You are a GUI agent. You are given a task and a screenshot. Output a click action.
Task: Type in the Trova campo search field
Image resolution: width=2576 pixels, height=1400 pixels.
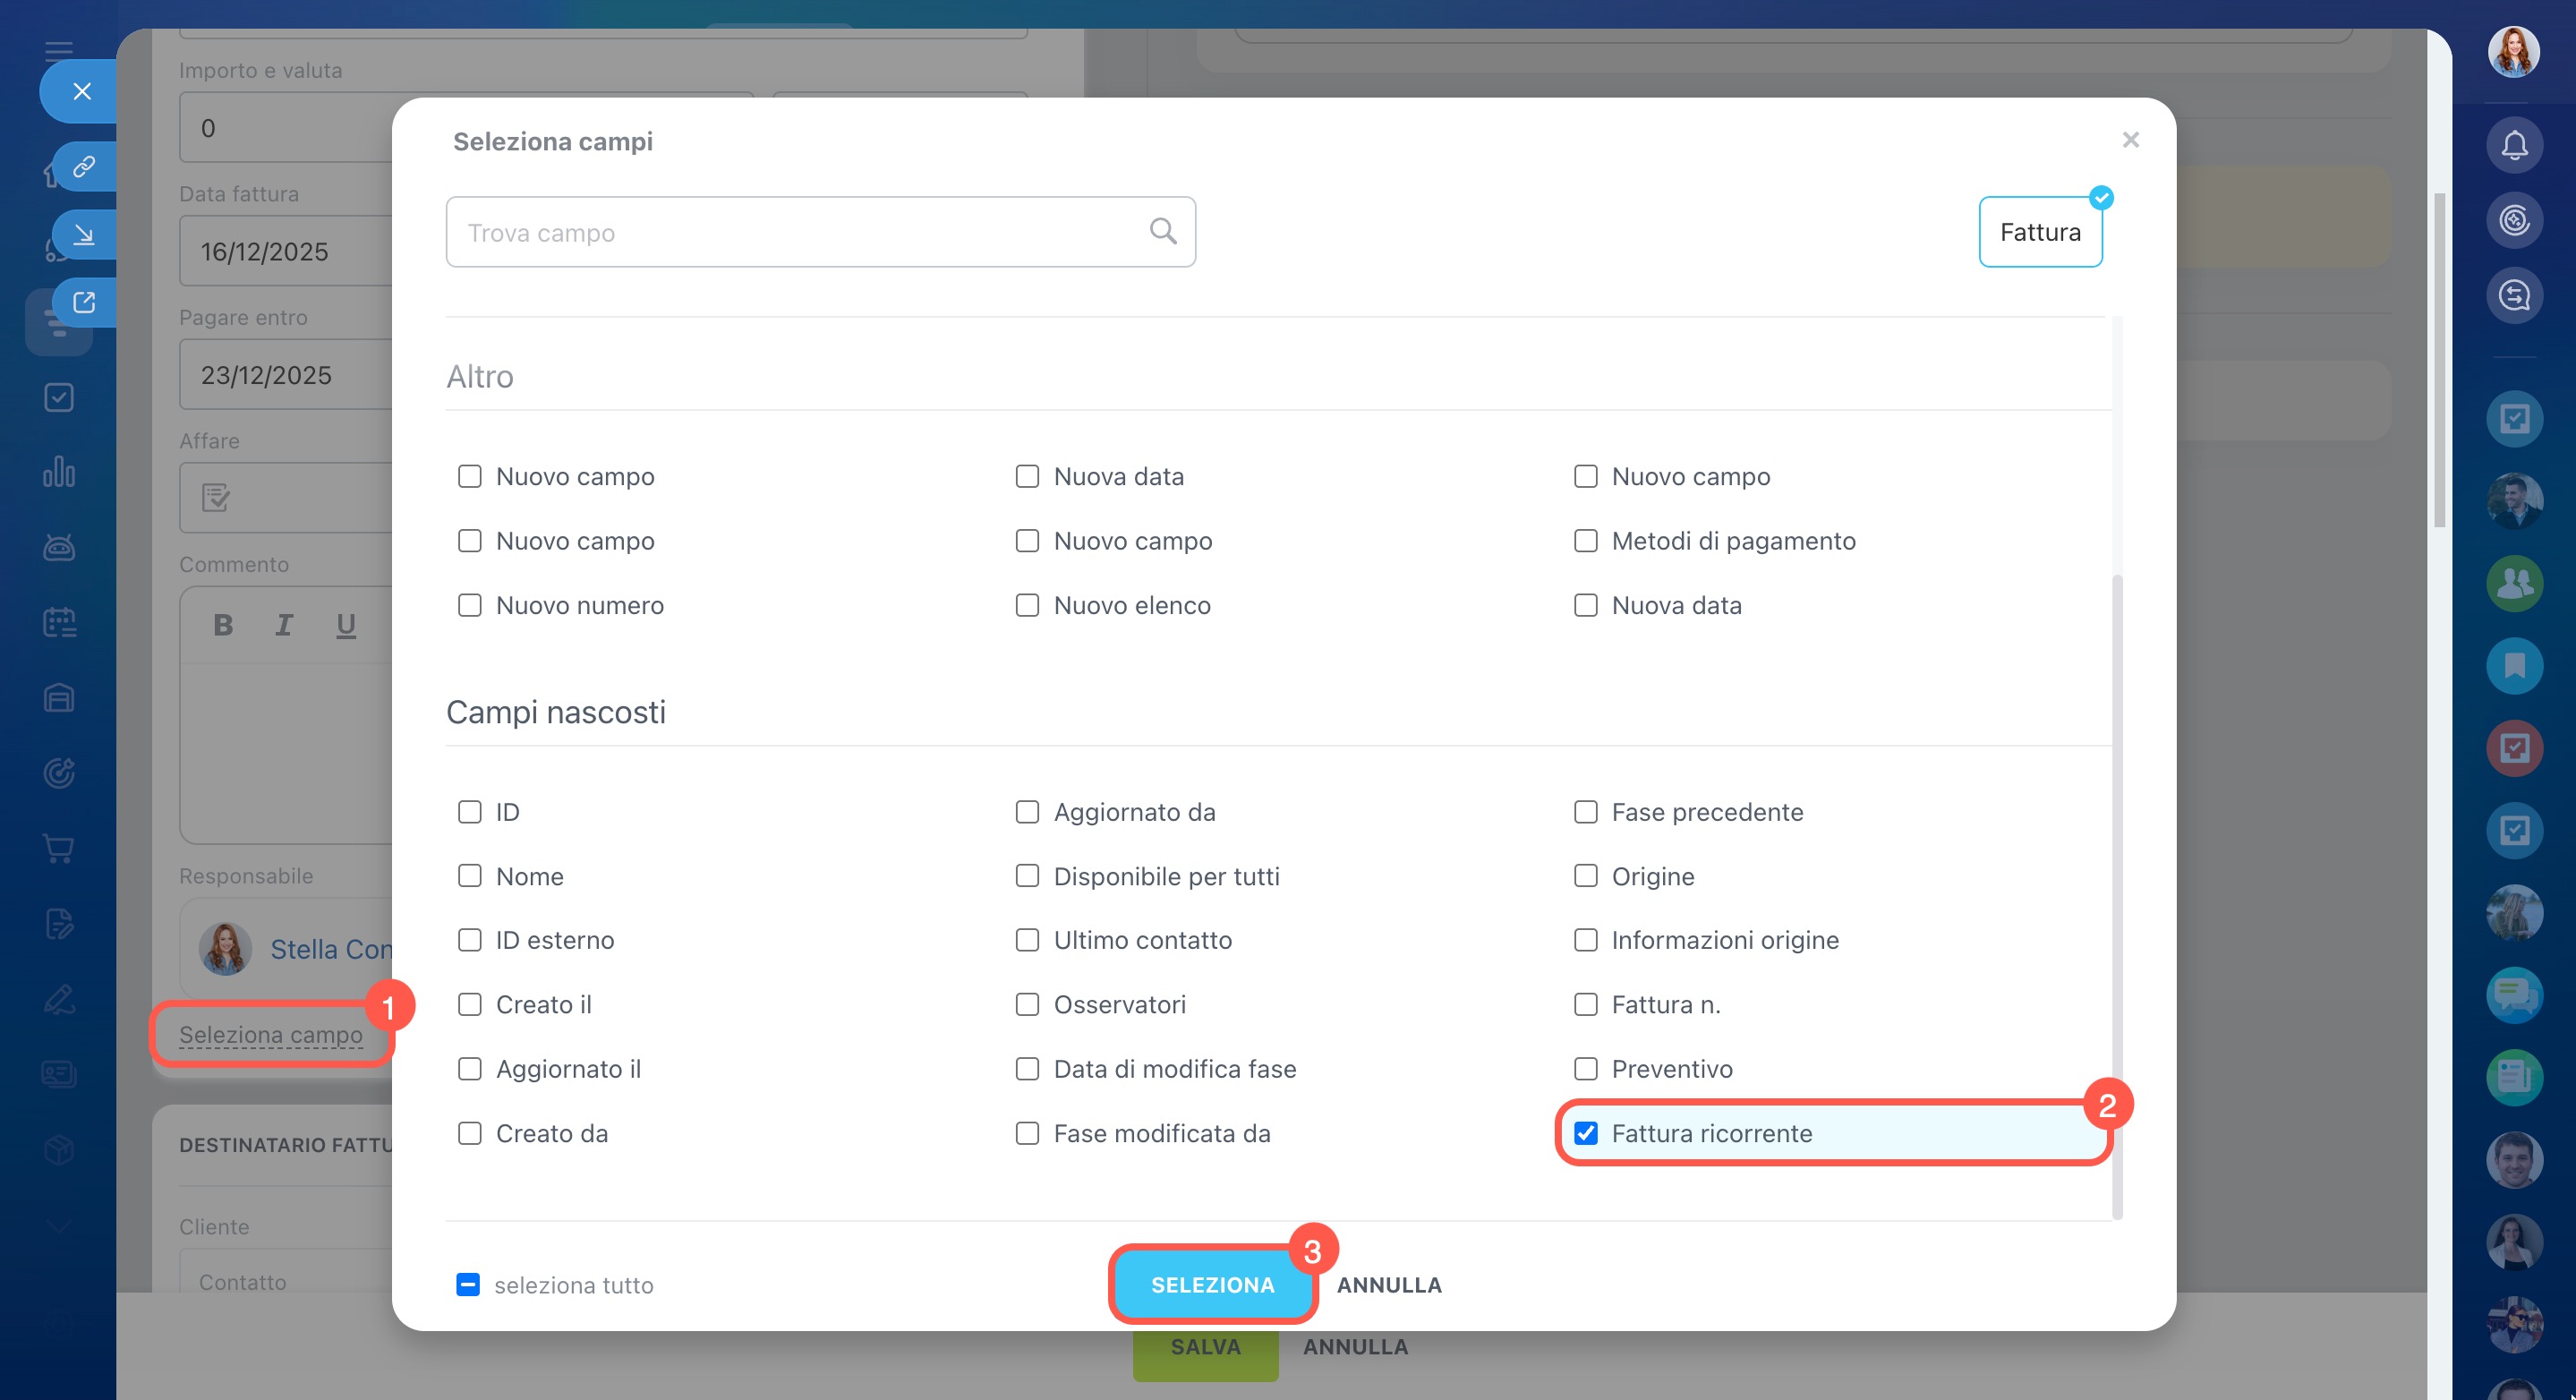[800, 232]
